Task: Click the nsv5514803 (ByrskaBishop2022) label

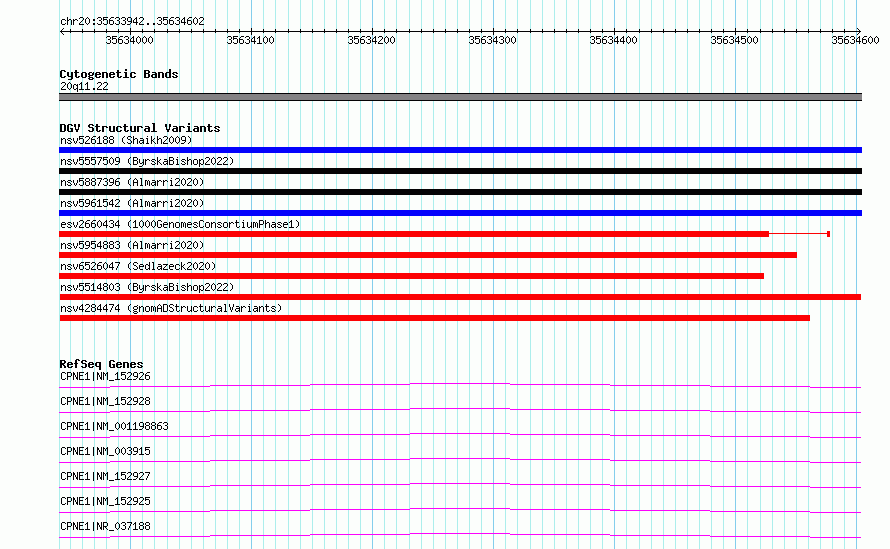Action: (147, 287)
